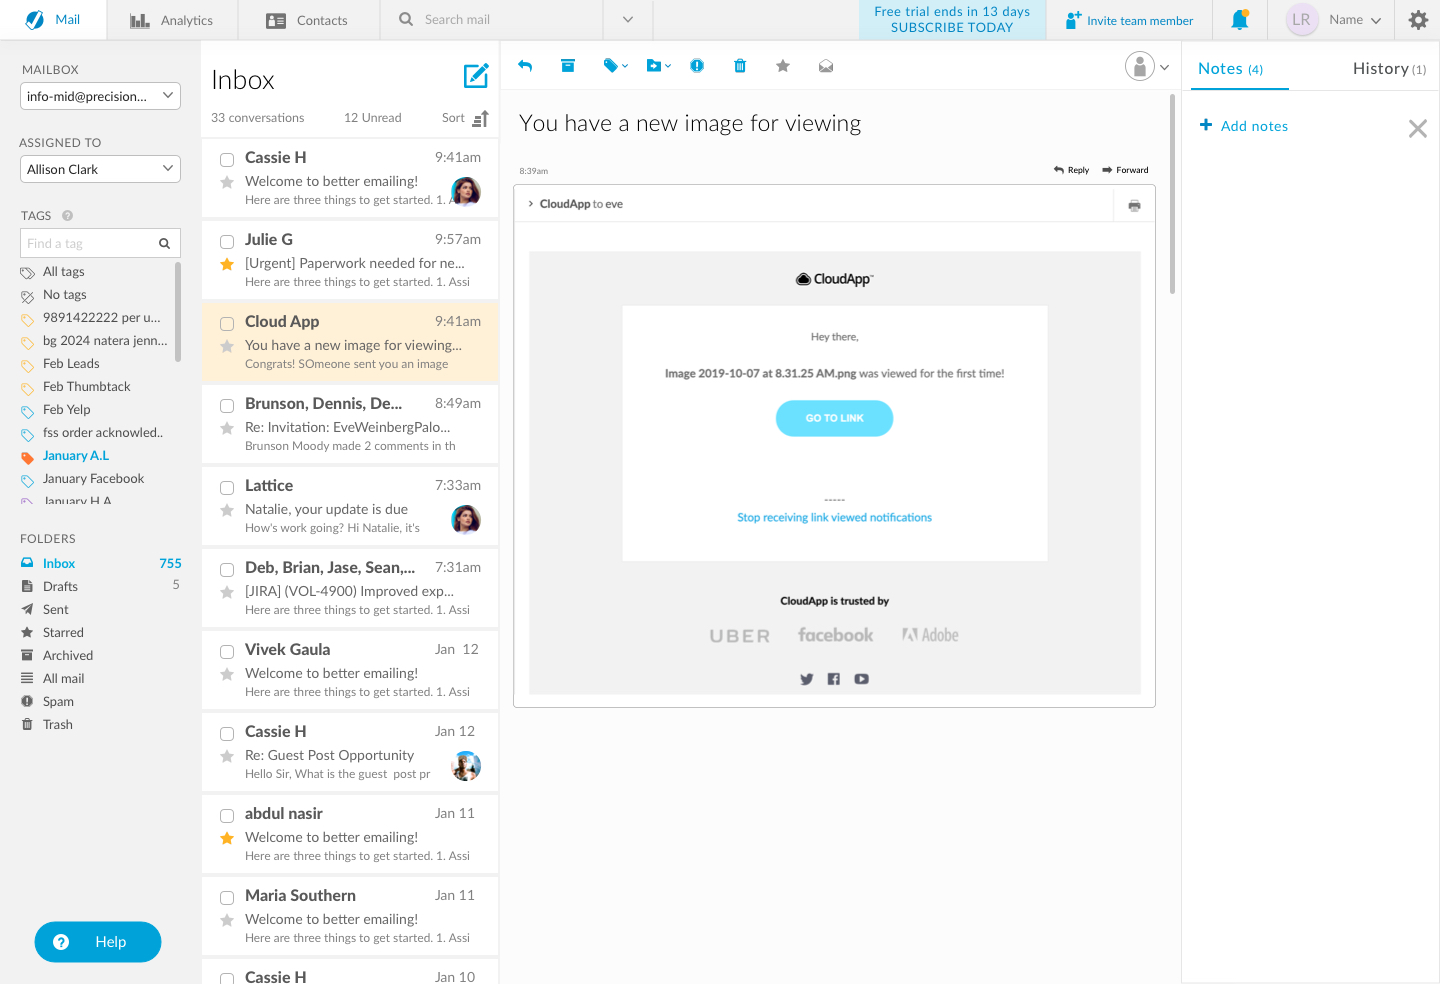Check the Brunson, Dennis conversation checkbox
1440x984 pixels.
[227, 406]
